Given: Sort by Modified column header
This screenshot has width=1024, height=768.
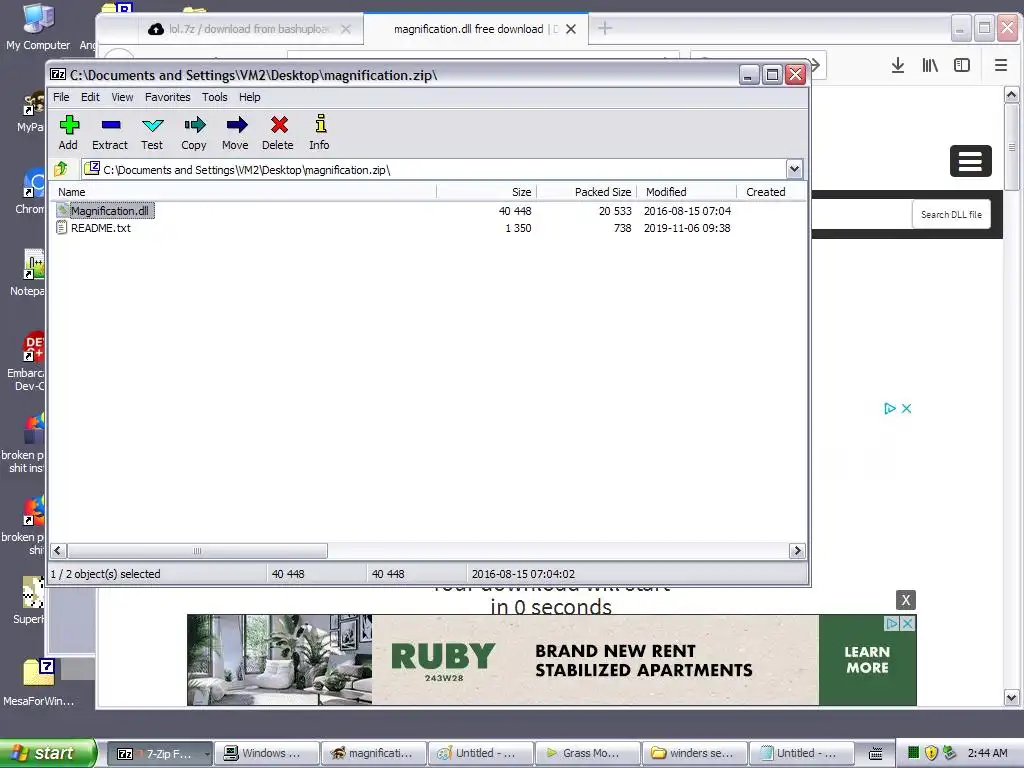Looking at the screenshot, I should tap(686, 192).
